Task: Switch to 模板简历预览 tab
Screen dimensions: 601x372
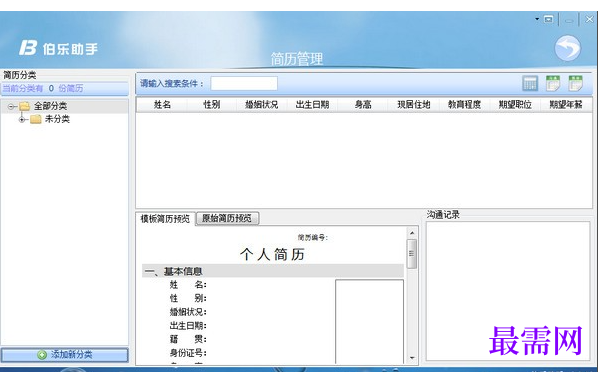Action: click(x=165, y=219)
